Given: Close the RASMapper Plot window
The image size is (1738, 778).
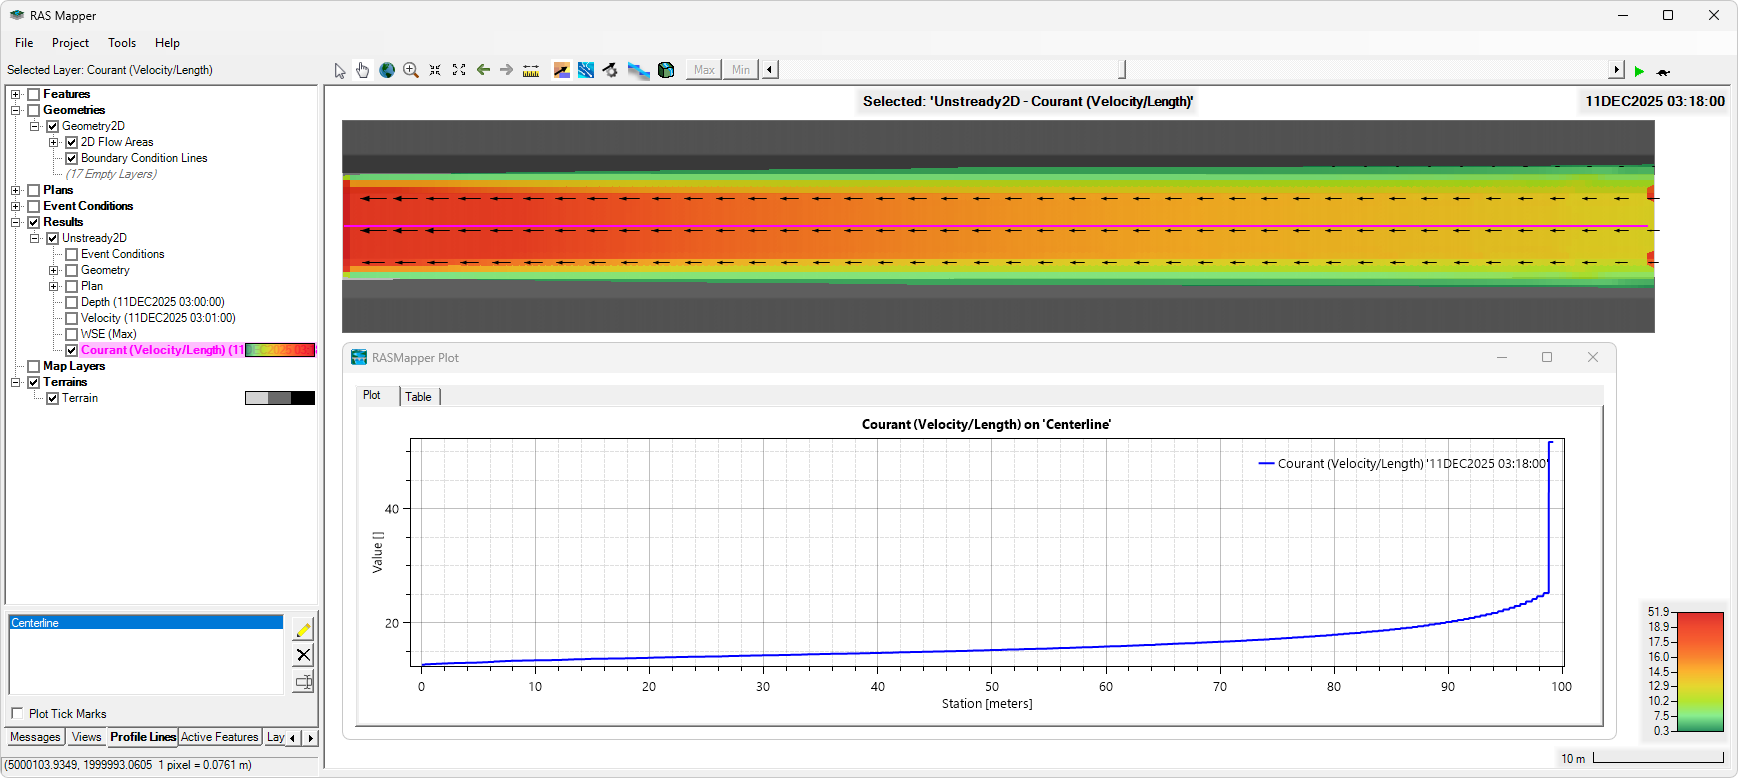Looking at the screenshot, I should coord(1593,357).
